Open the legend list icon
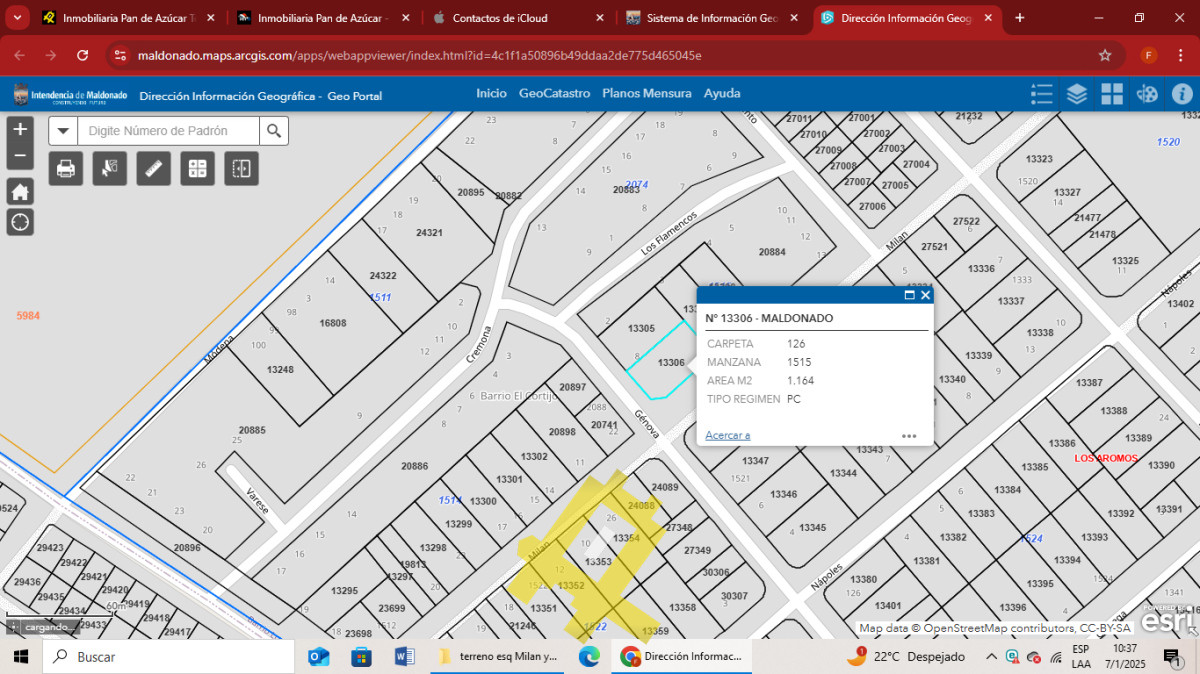Screen dimensions: 1200x674 click(1042, 94)
